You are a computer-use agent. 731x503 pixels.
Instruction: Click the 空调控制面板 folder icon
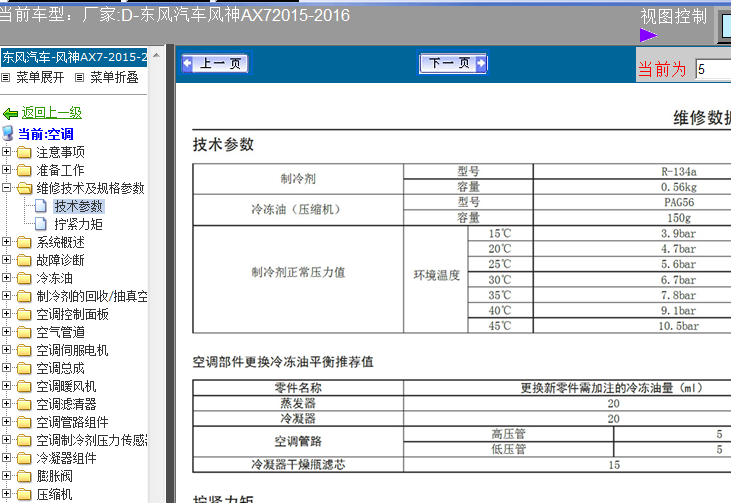[24, 314]
